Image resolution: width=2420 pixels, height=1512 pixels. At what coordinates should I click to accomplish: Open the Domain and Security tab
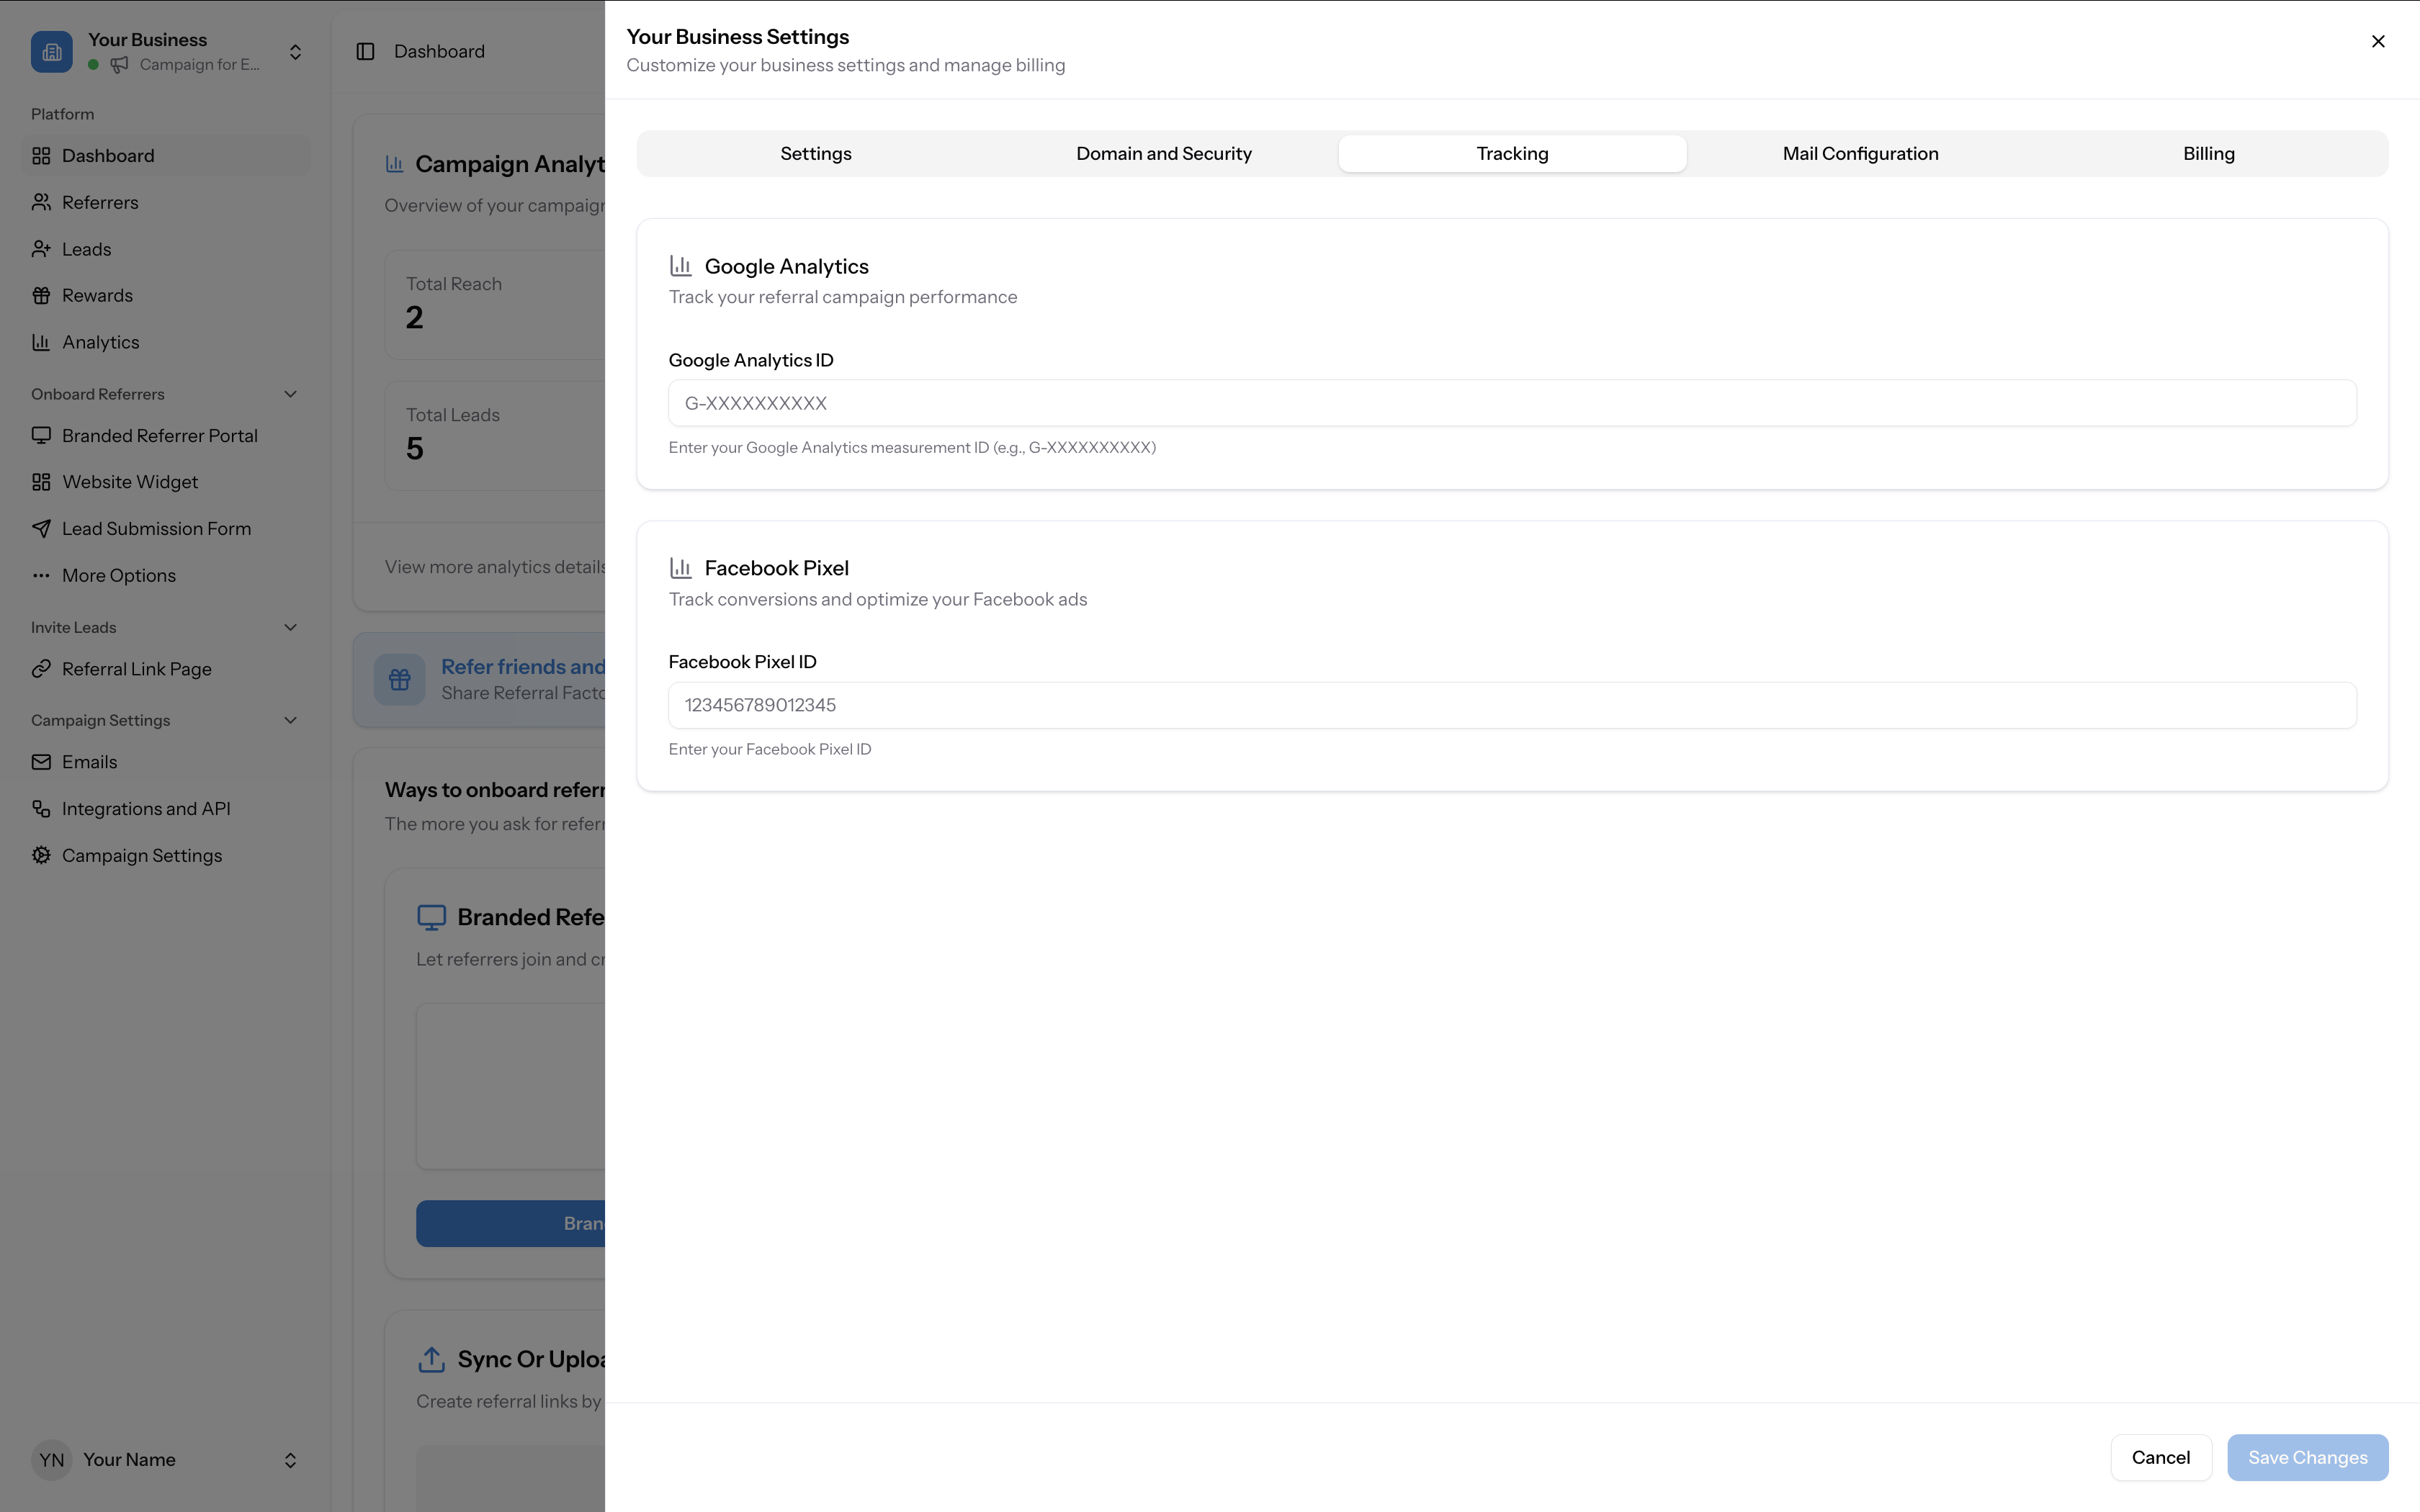(1163, 154)
